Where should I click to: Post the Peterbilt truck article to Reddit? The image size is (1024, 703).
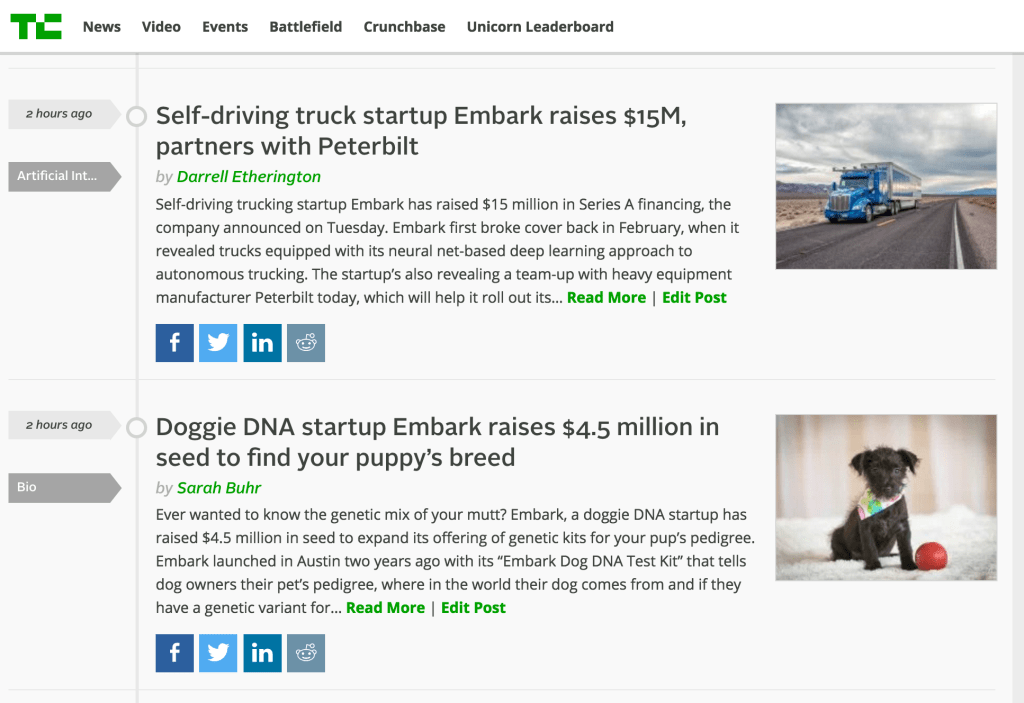tap(306, 343)
